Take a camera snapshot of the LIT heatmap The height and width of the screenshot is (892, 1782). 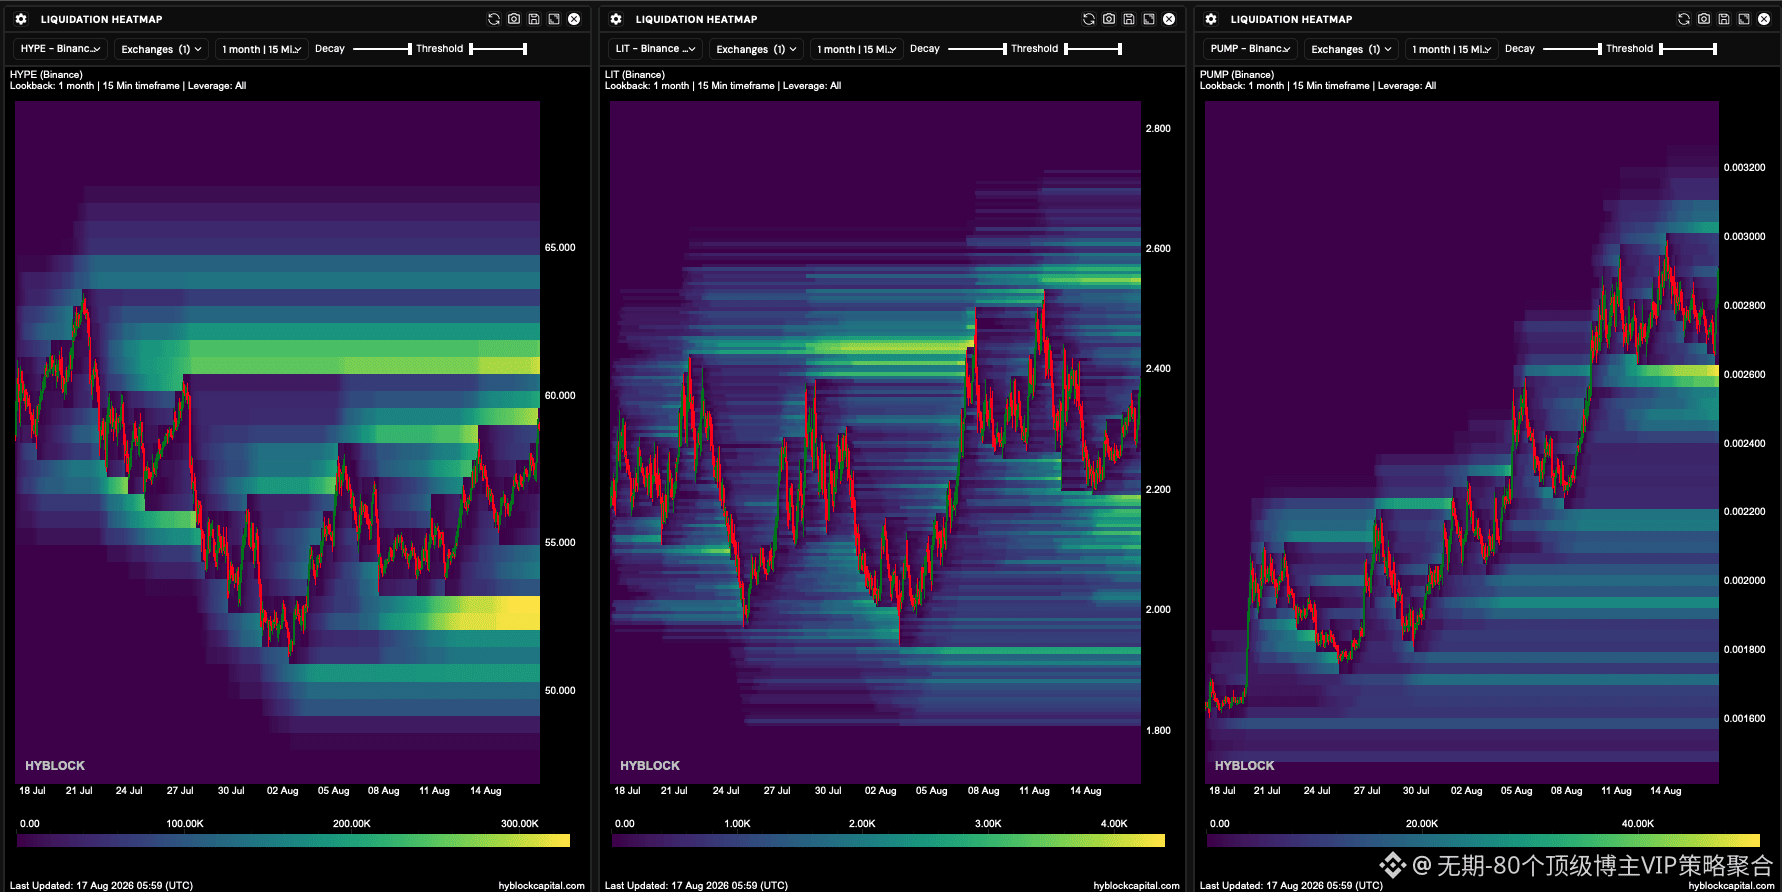(x=1109, y=19)
